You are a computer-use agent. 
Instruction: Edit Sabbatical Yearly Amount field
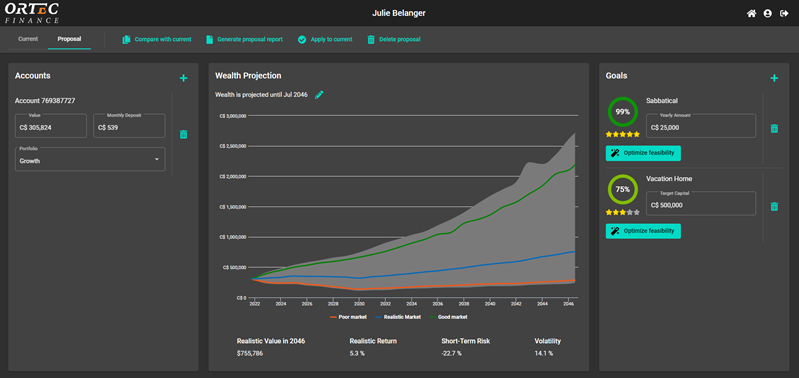click(701, 126)
